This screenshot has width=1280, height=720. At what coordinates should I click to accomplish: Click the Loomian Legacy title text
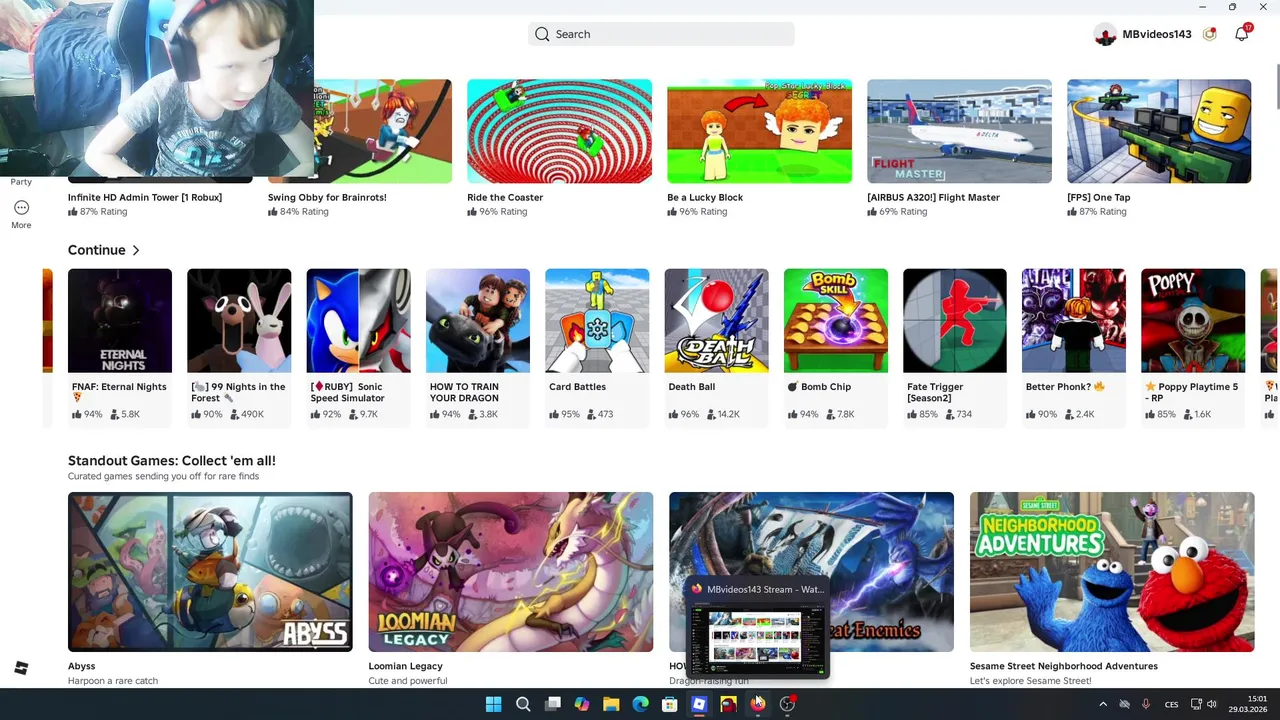click(405, 666)
